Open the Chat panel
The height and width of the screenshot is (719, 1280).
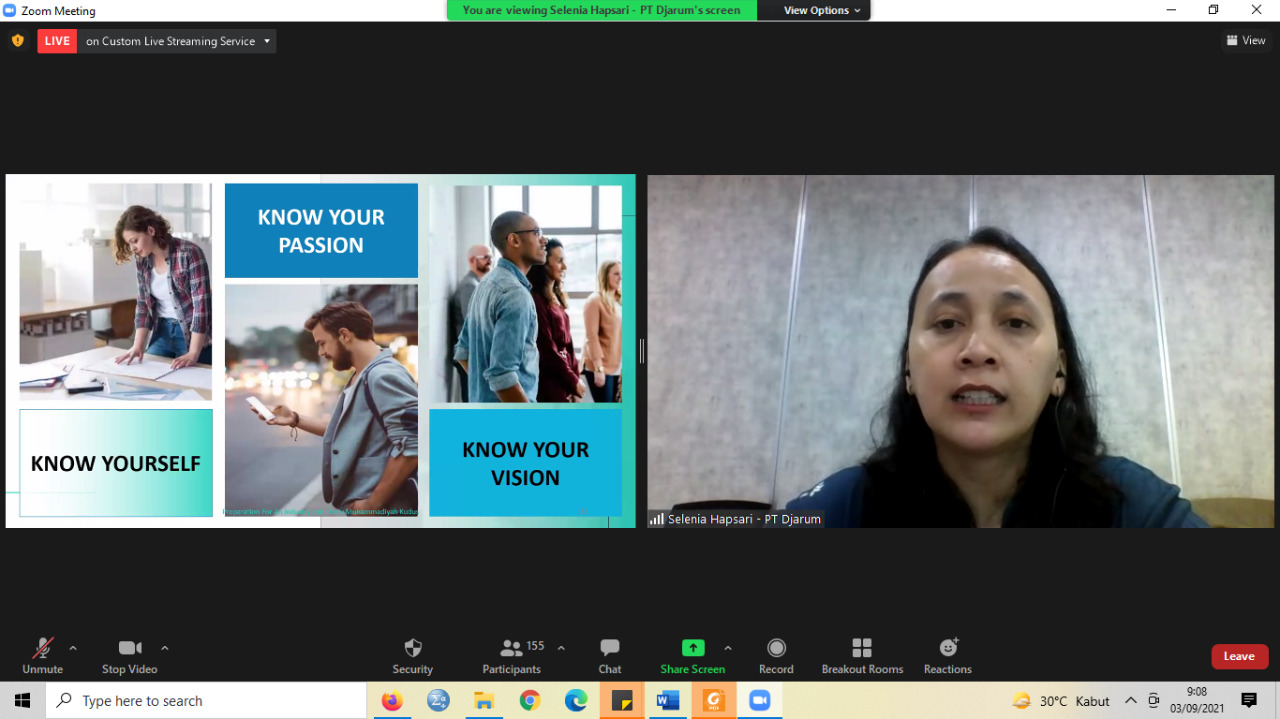(x=609, y=655)
